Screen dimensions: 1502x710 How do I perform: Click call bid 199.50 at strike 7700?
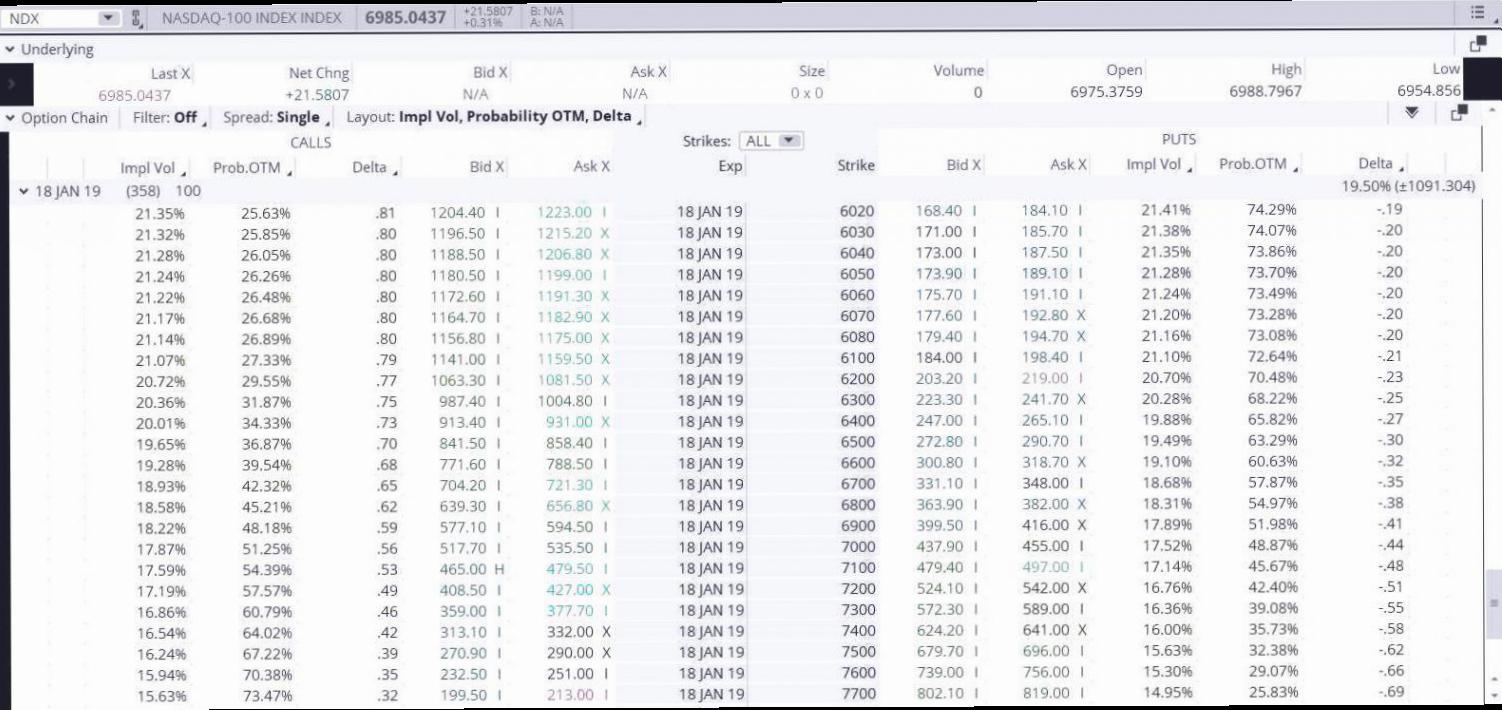coord(462,695)
